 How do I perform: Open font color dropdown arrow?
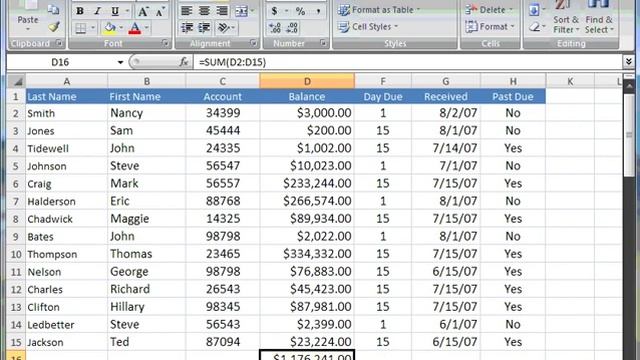tap(147, 28)
